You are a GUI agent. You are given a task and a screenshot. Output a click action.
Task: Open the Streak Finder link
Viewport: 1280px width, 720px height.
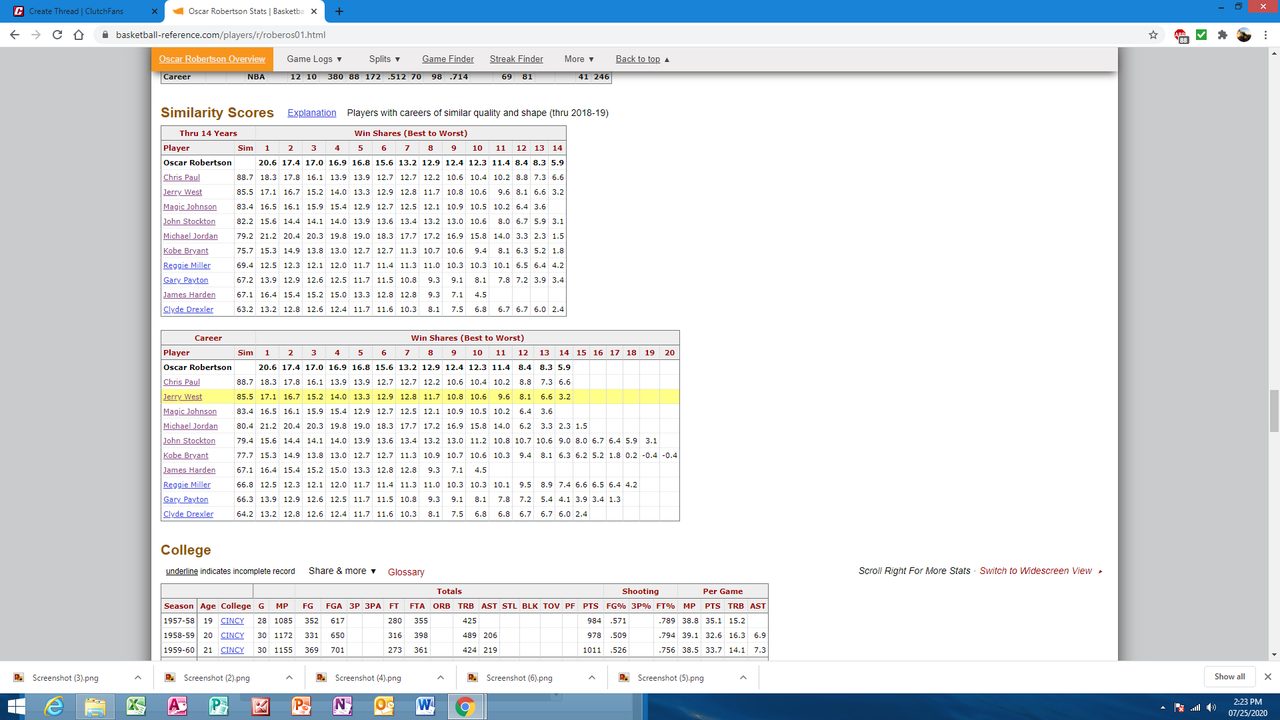point(516,59)
